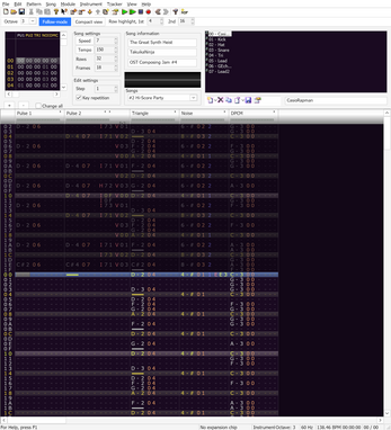
Task: Move the frame up with the up arrow icon
Action: coord(98,12)
